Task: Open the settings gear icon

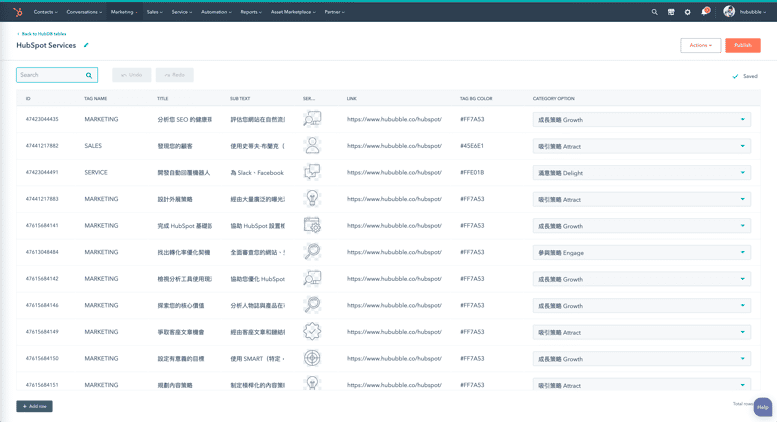Action: (687, 12)
